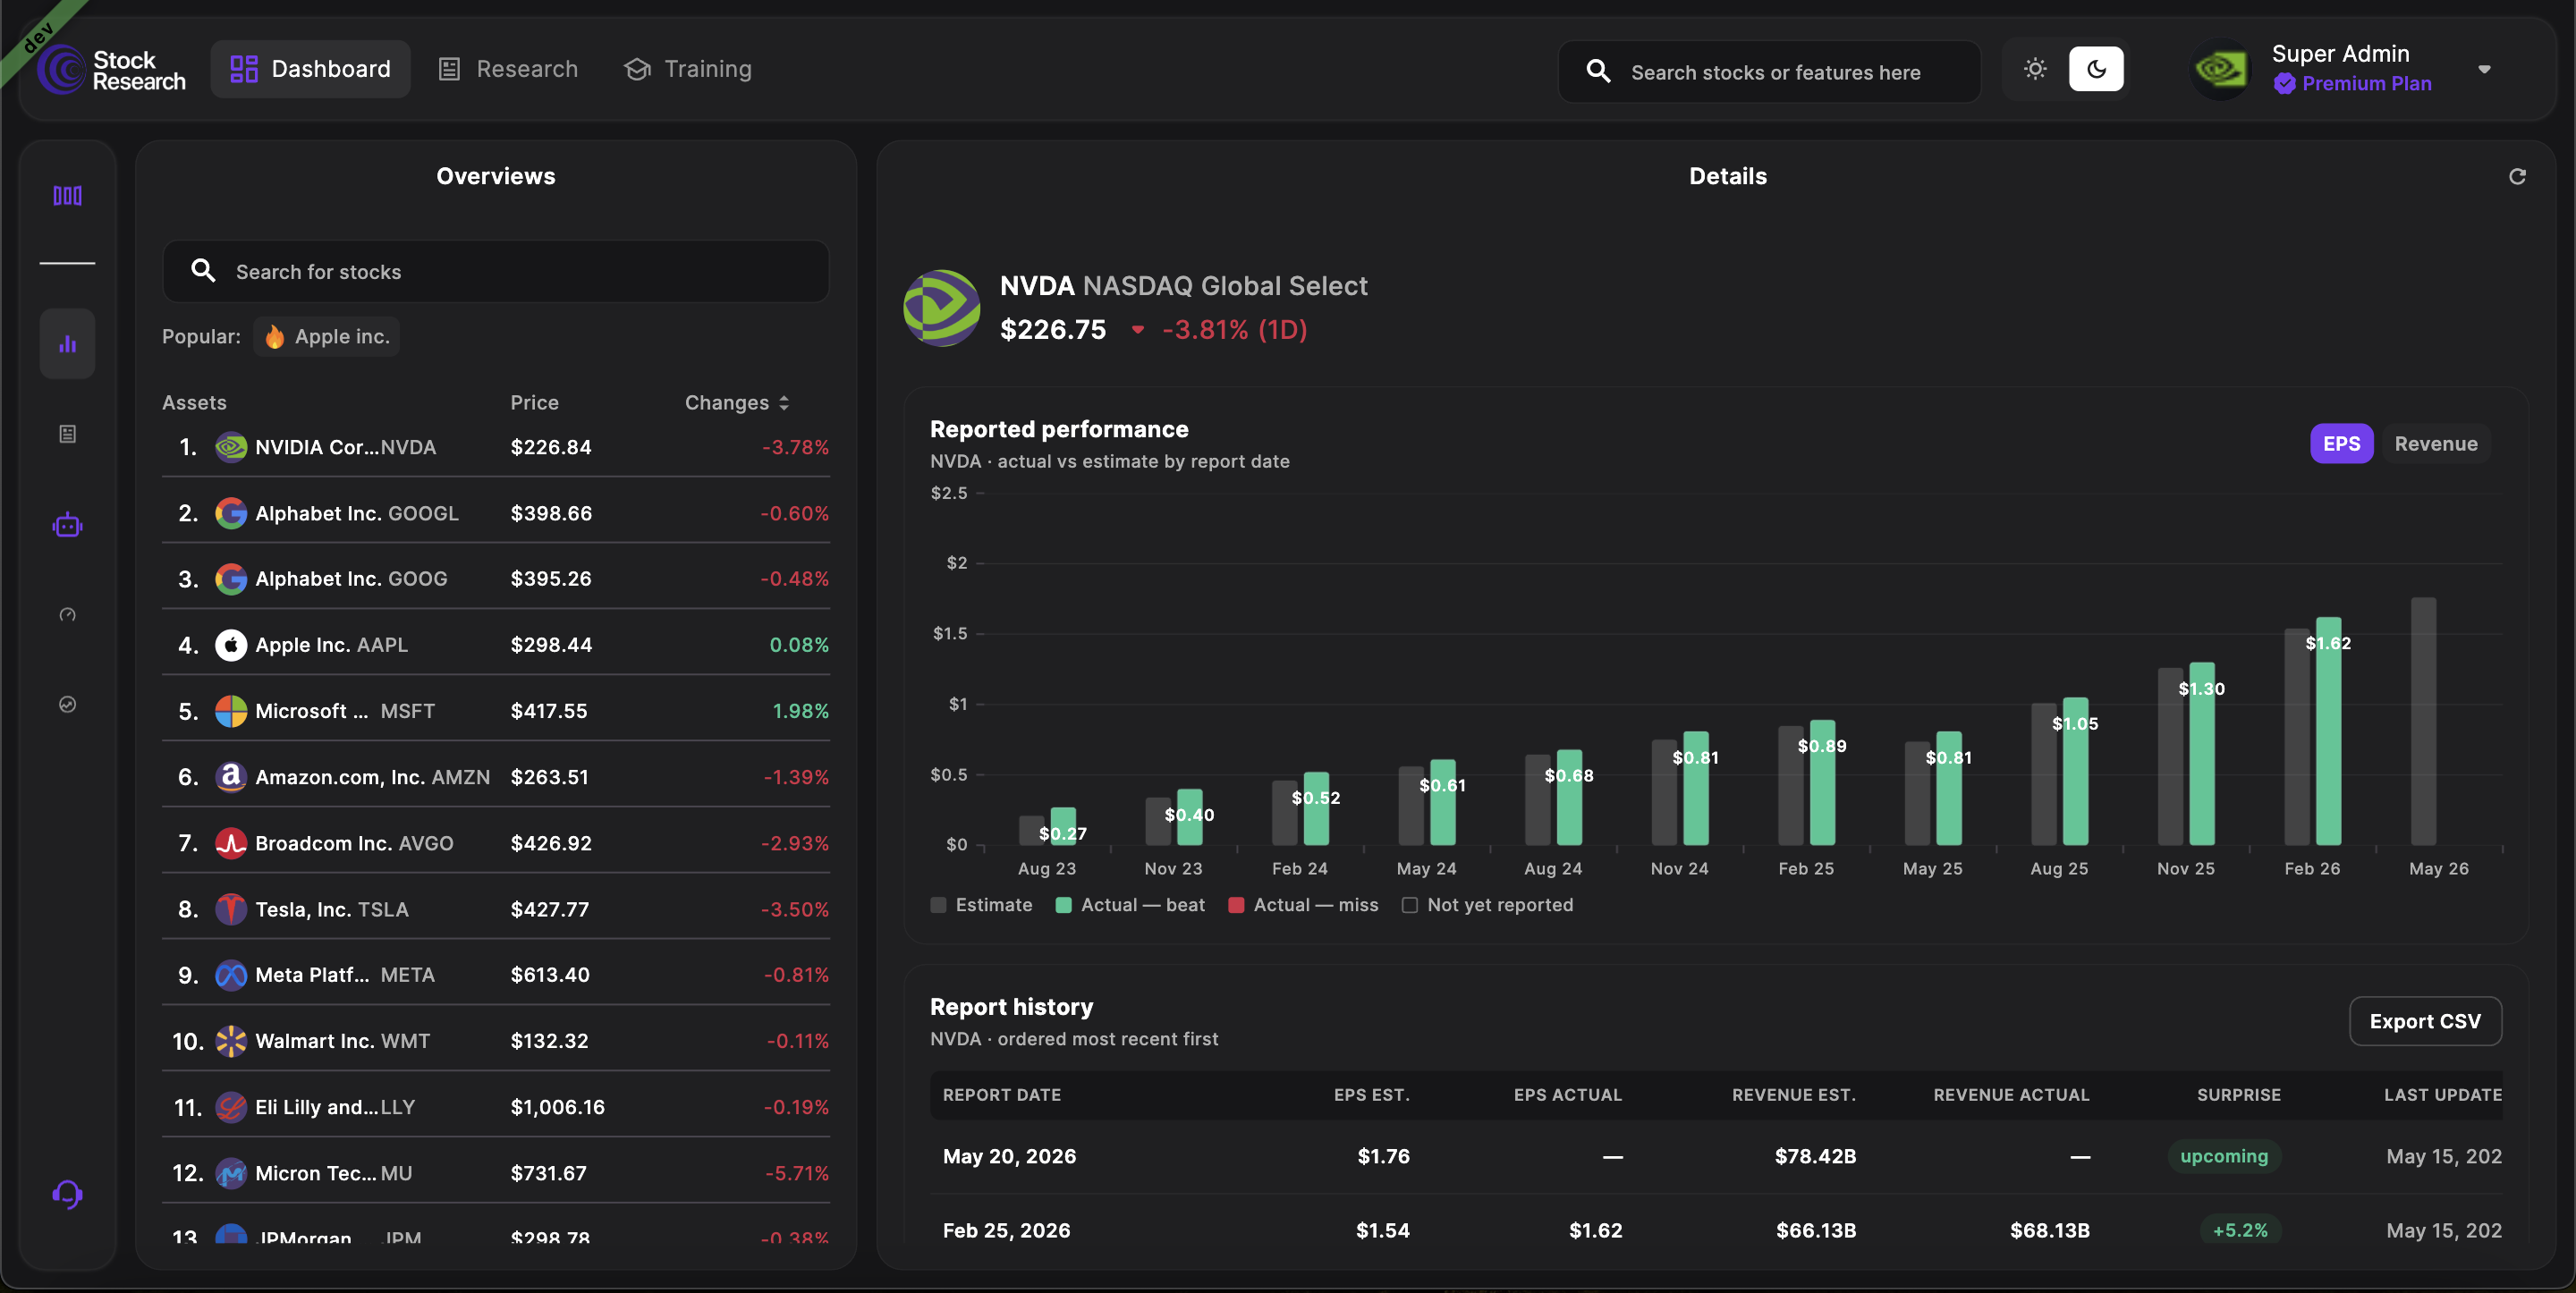Image resolution: width=2576 pixels, height=1293 pixels.
Task: Click the gauge speedometer sidebar icon
Action: pyautogui.click(x=67, y=614)
